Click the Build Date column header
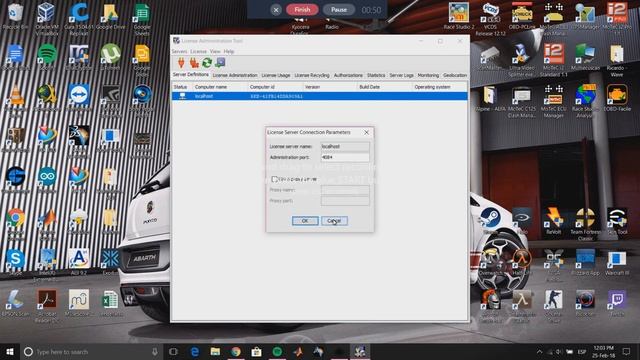 click(384, 87)
